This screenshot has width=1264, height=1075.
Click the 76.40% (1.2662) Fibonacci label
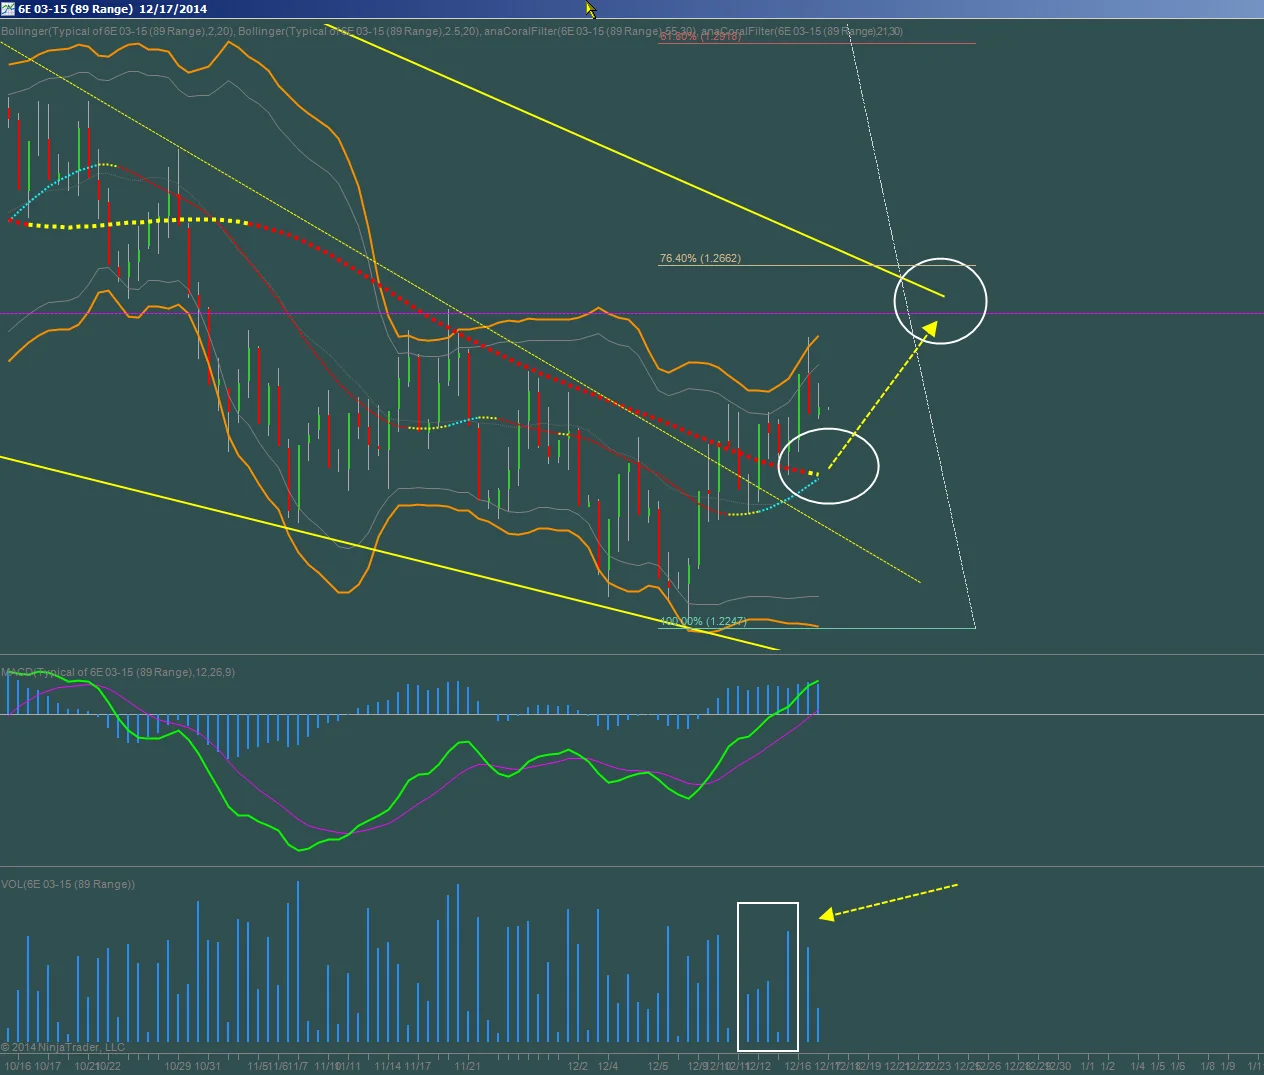pyautogui.click(x=700, y=258)
